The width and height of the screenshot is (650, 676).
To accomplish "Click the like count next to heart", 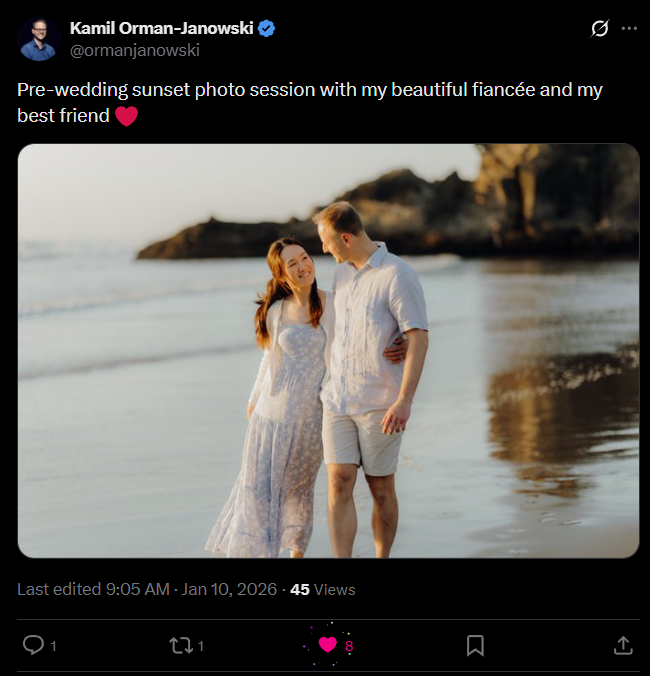I will tap(349, 646).
